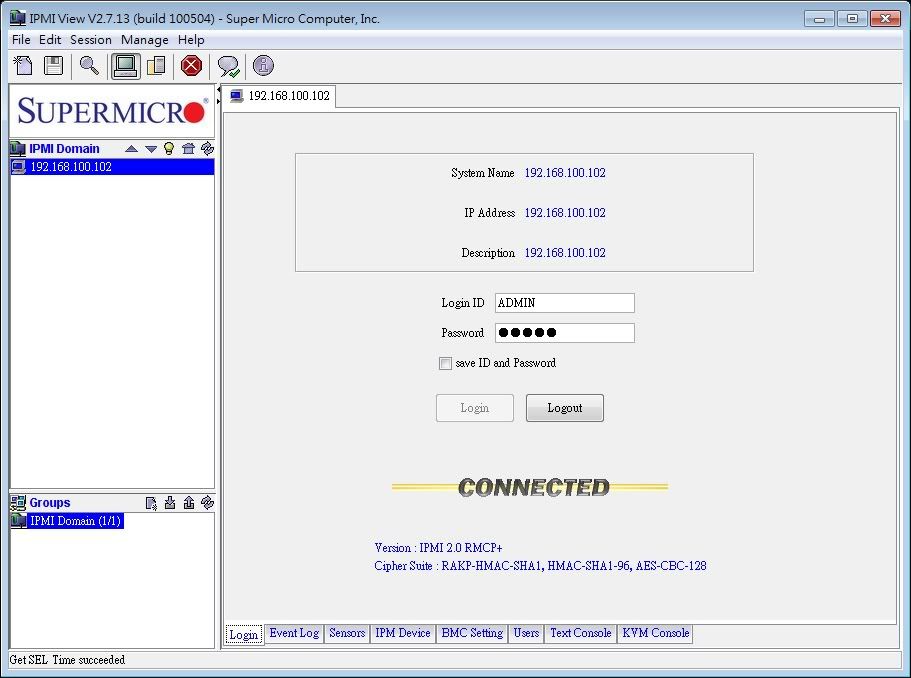Switch to the Event Log tab

coord(294,633)
